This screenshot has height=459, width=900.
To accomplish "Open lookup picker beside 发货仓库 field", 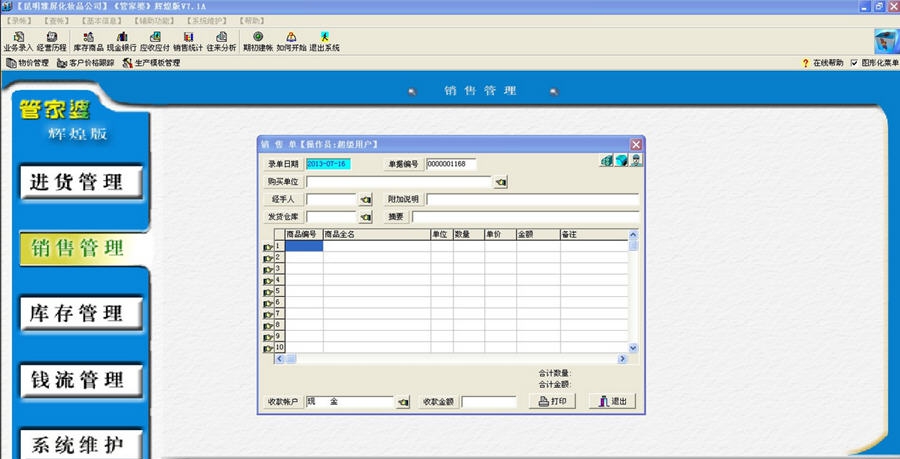I will tap(365, 216).
